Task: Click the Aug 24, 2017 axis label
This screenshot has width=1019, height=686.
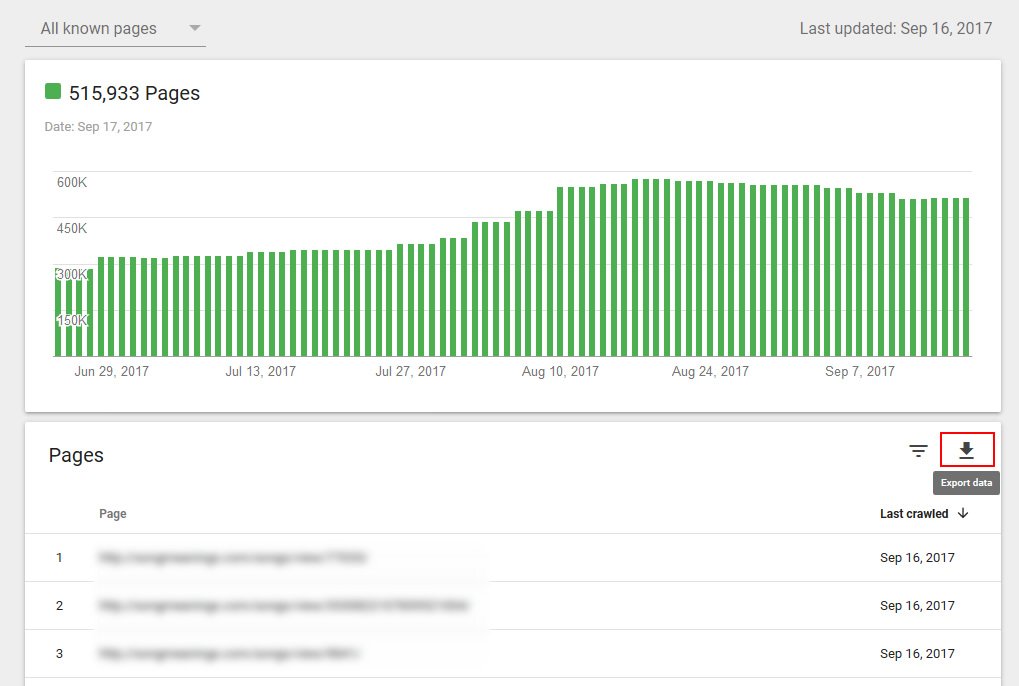Action: (x=710, y=372)
